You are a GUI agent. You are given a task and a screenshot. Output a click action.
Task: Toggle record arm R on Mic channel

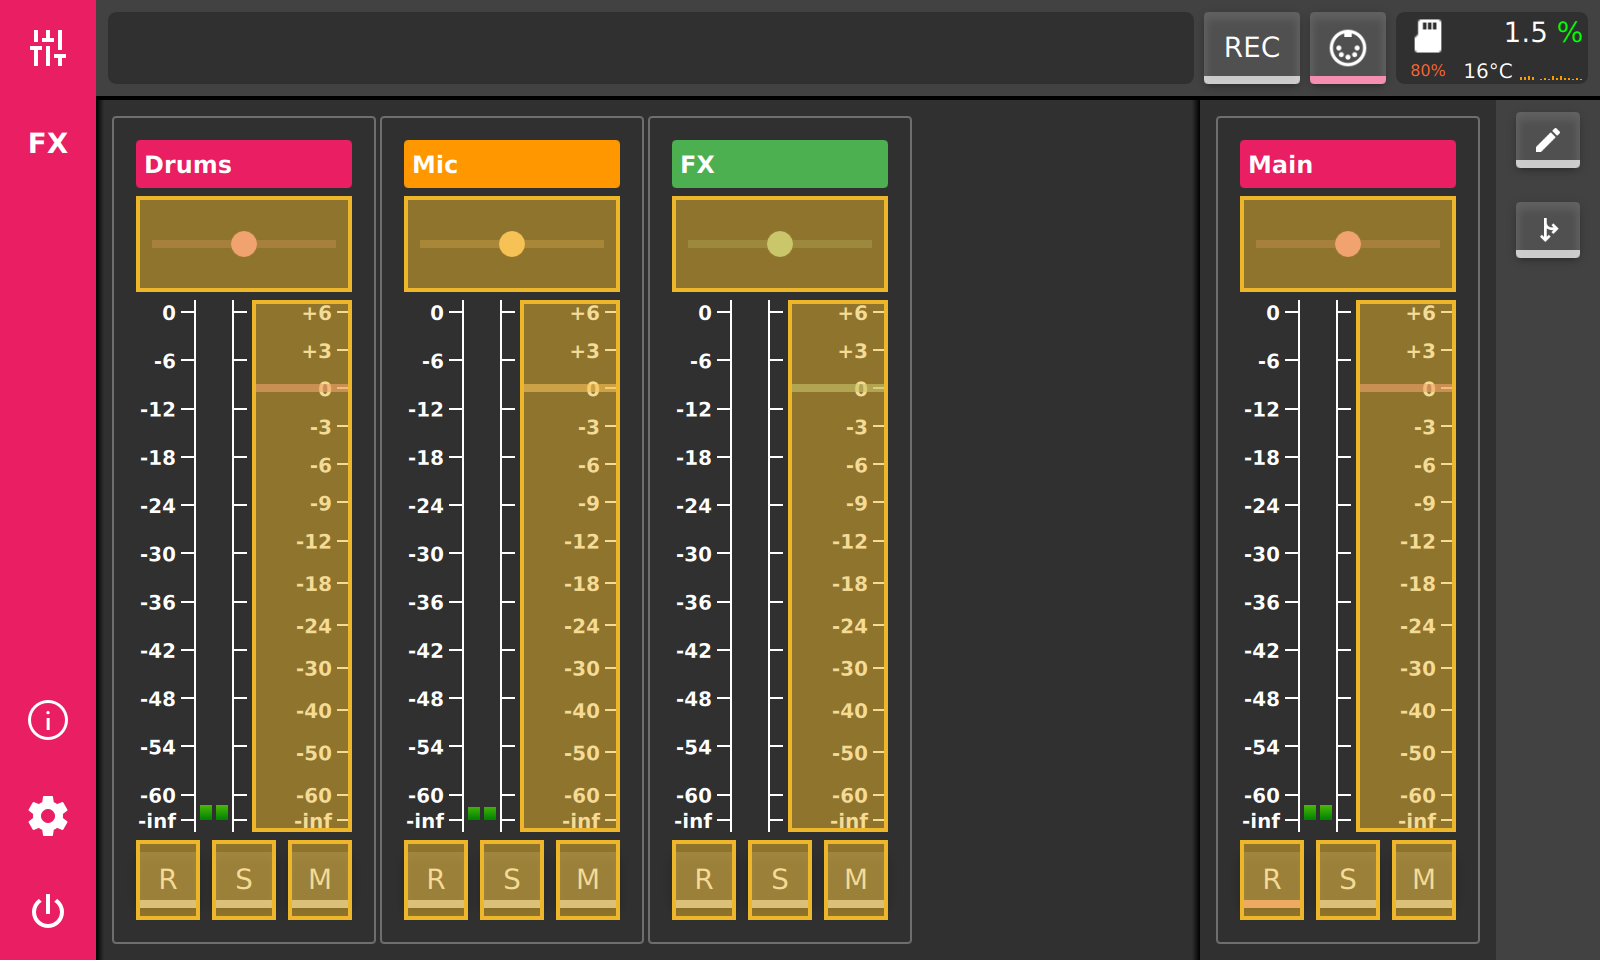tap(436, 880)
